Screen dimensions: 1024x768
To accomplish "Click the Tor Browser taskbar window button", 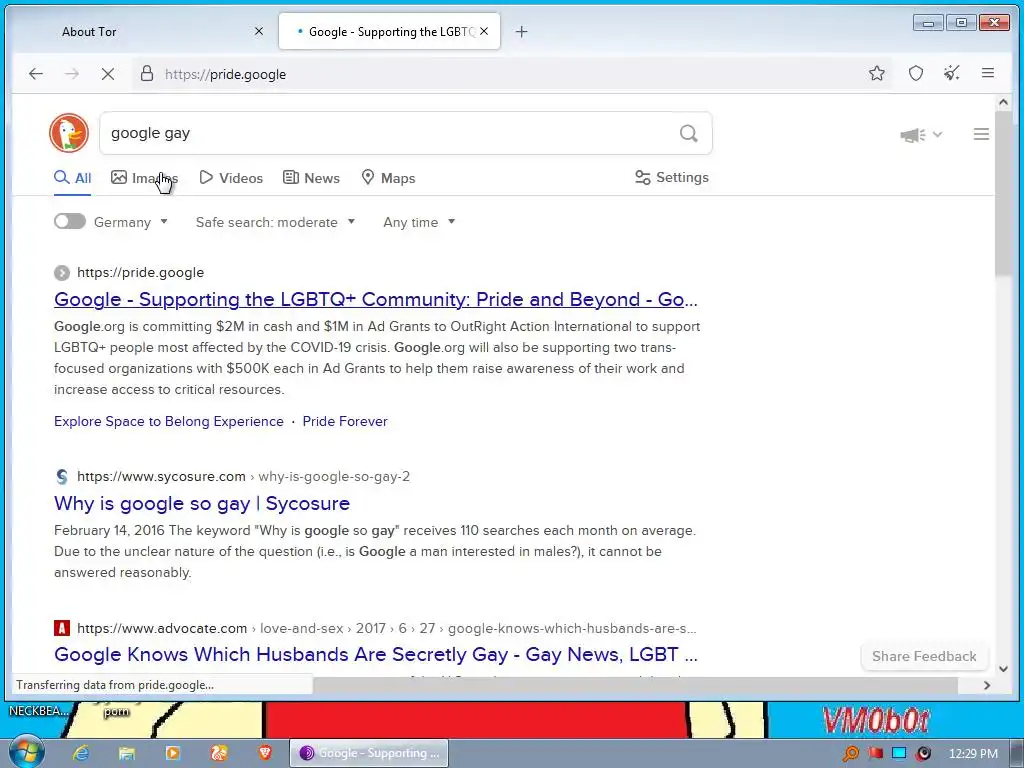I will tap(370, 753).
